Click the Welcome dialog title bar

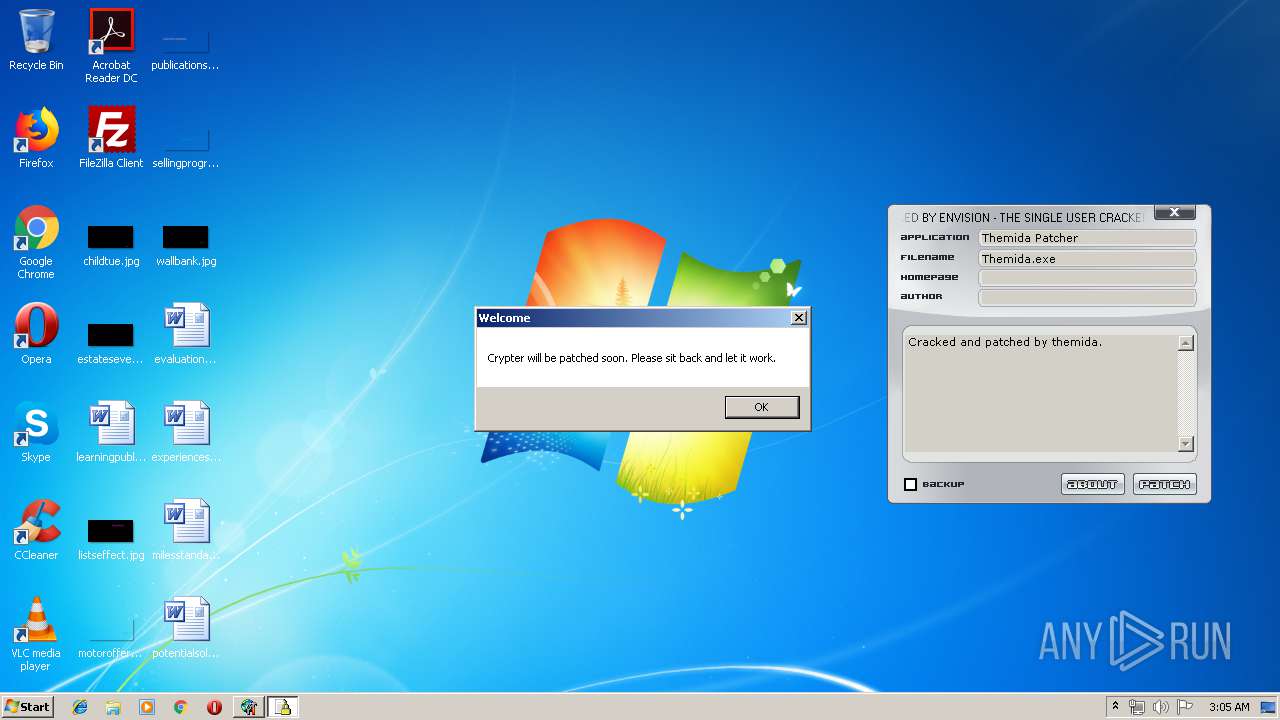click(632, 318)
